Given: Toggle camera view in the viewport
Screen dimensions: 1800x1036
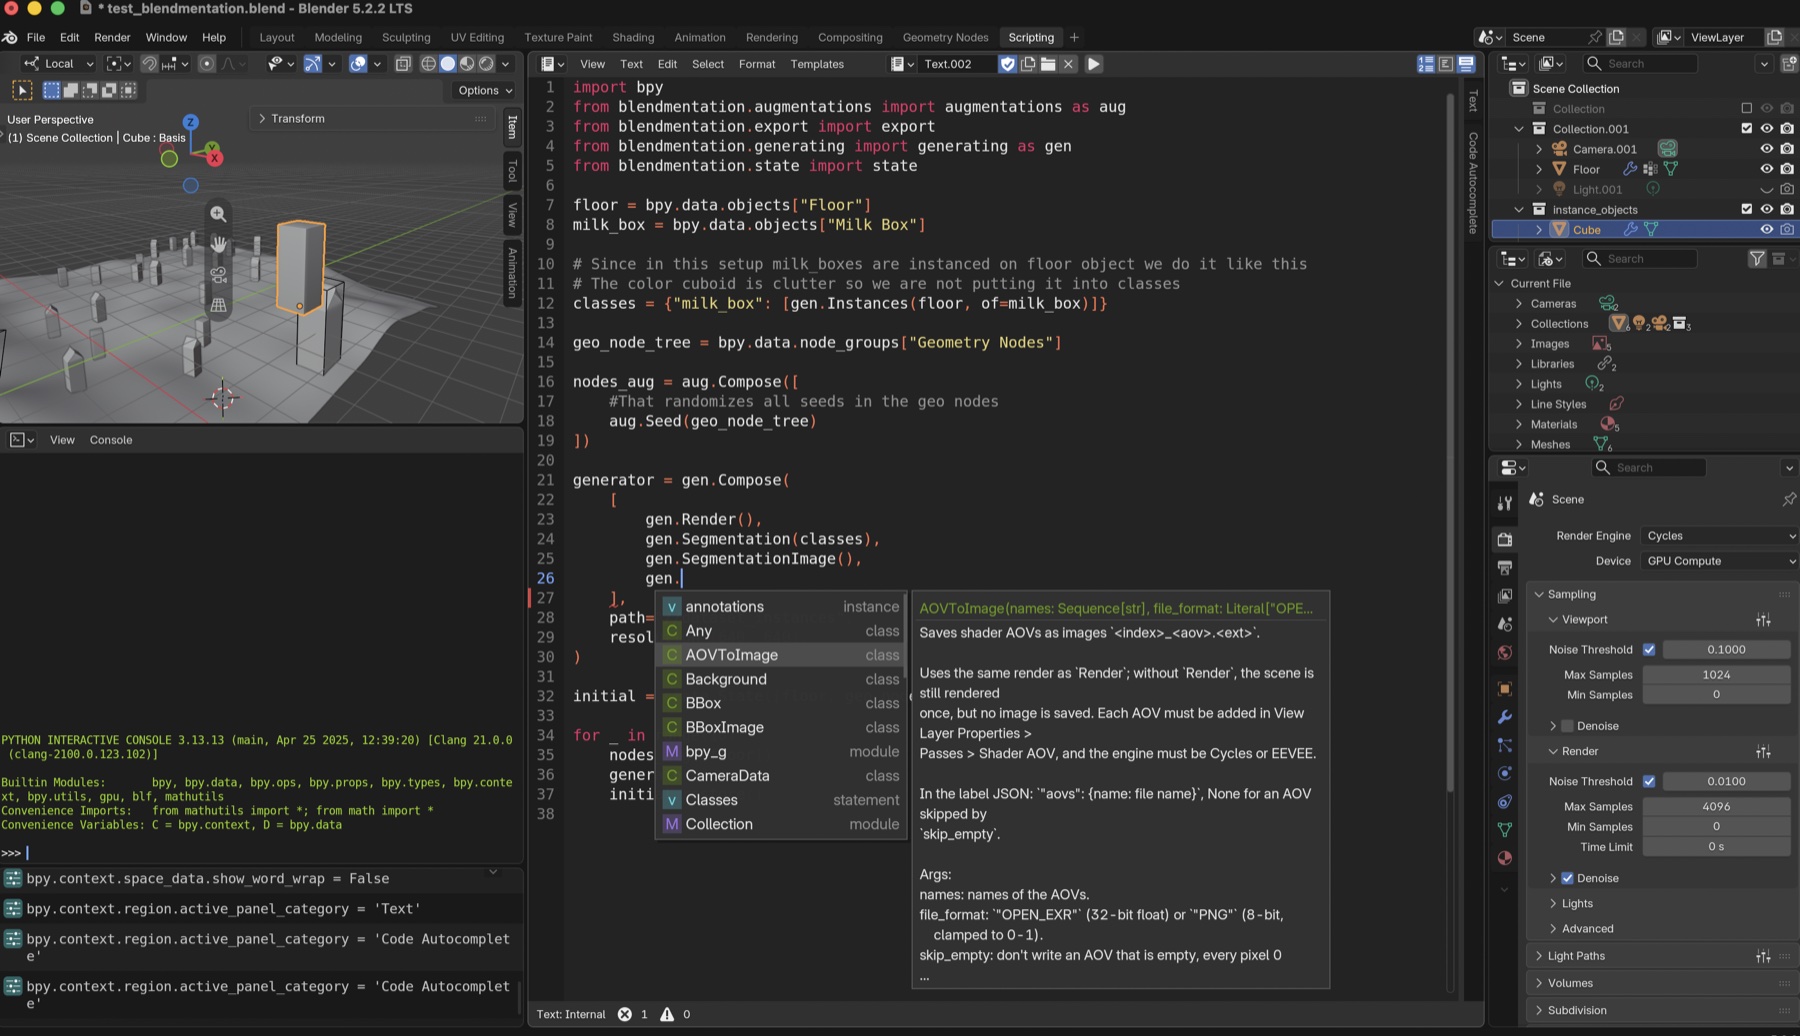Looking at the screenshot, I should click(x=218, y=275).
